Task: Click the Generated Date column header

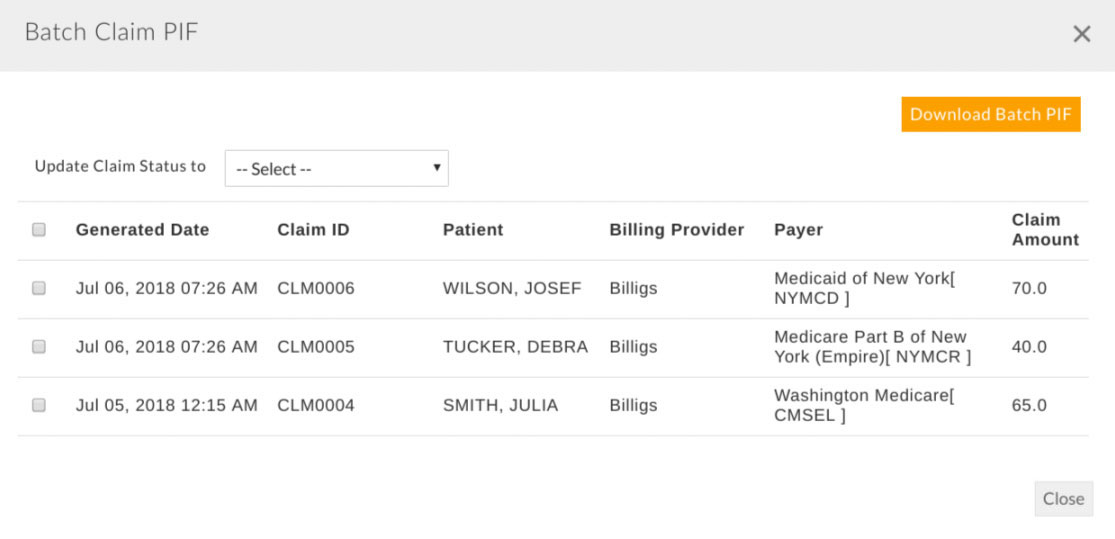Action: coord(142,230)
